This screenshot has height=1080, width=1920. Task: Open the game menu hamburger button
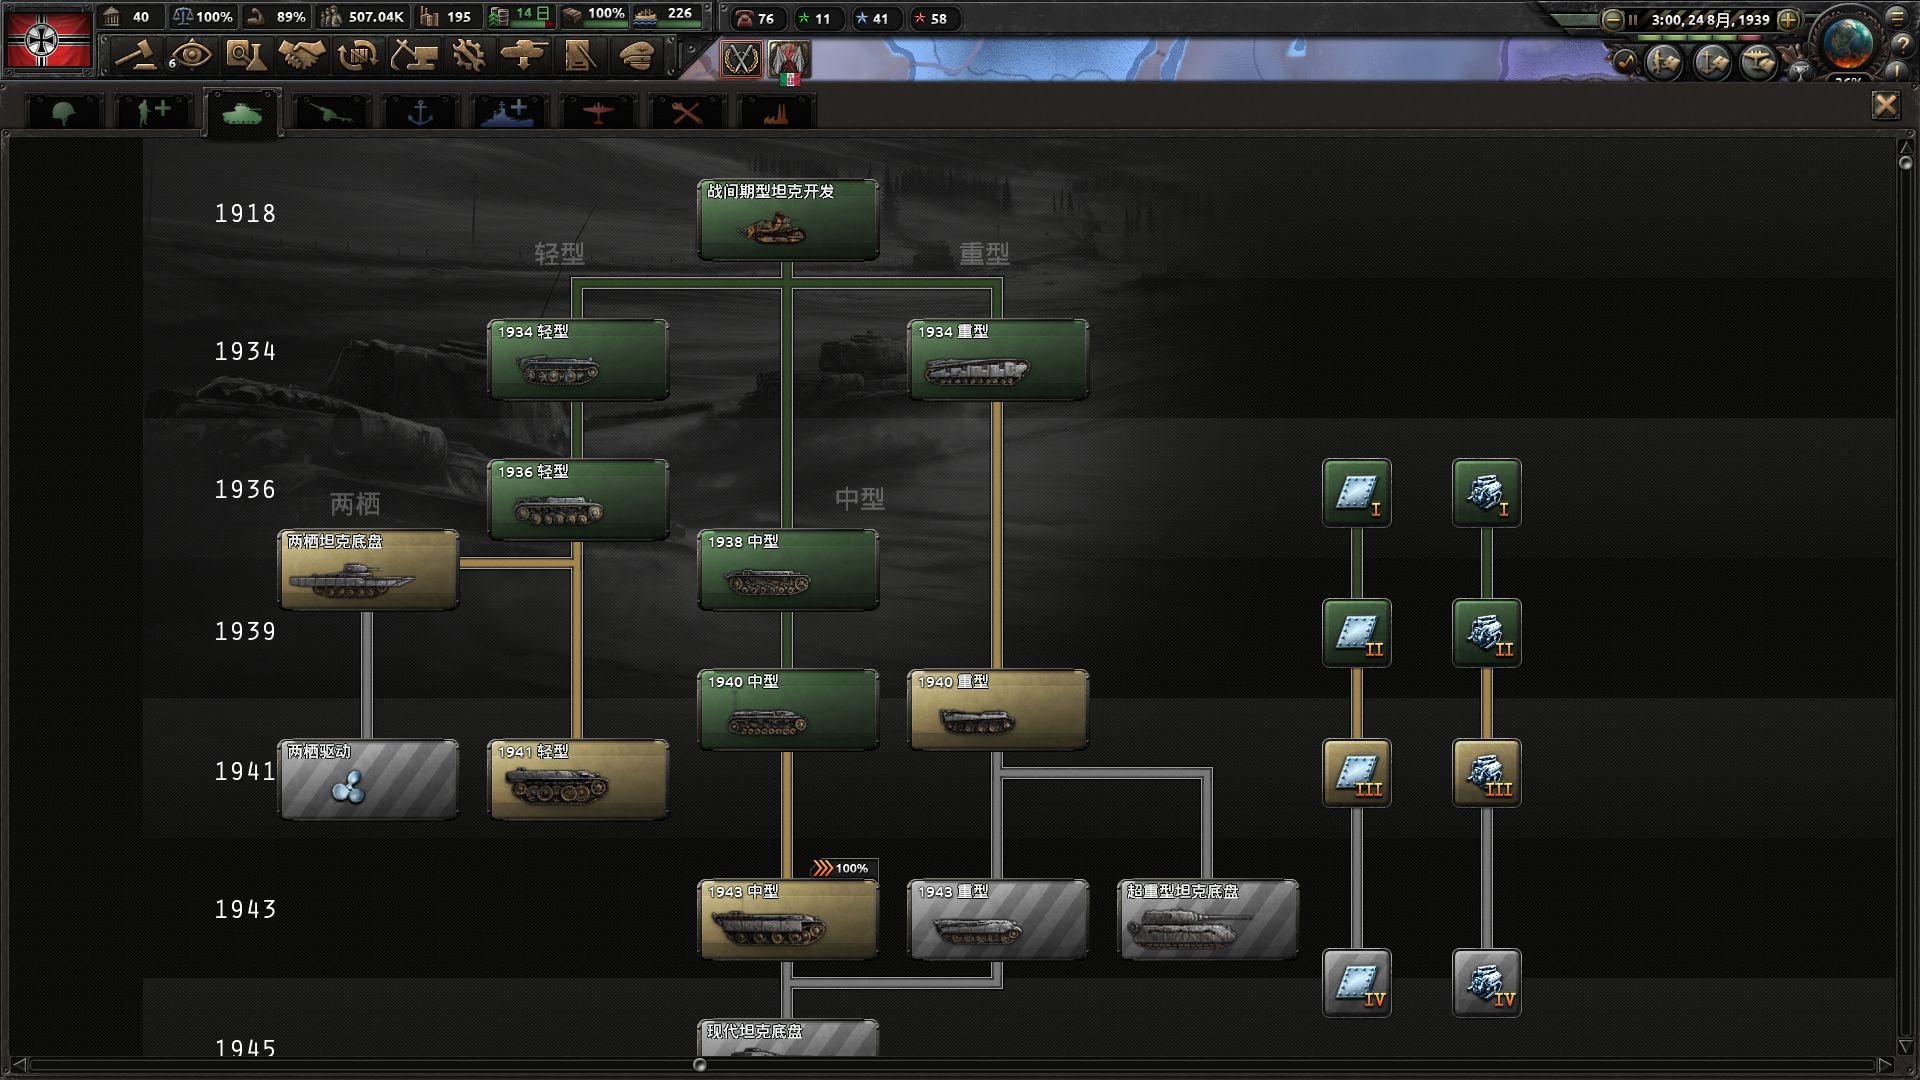pyautogui.click(x=1897, y=18)
